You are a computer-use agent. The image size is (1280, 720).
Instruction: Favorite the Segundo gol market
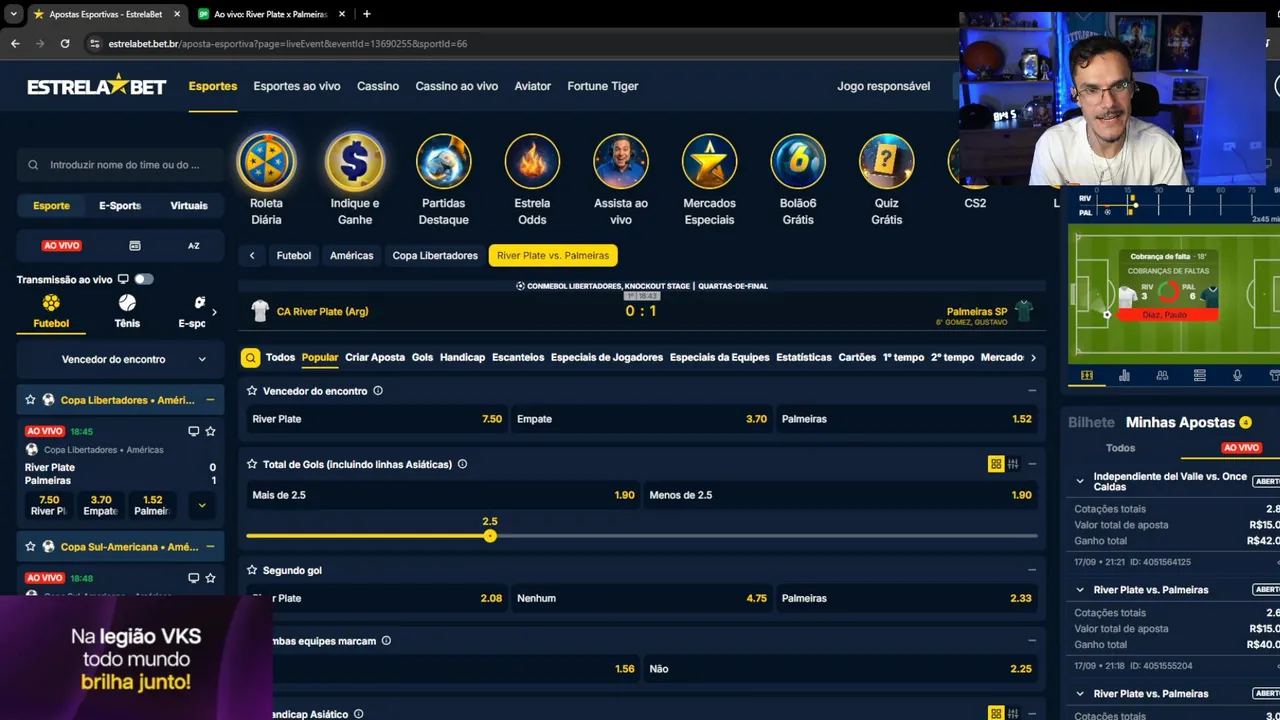click(252, 570)
